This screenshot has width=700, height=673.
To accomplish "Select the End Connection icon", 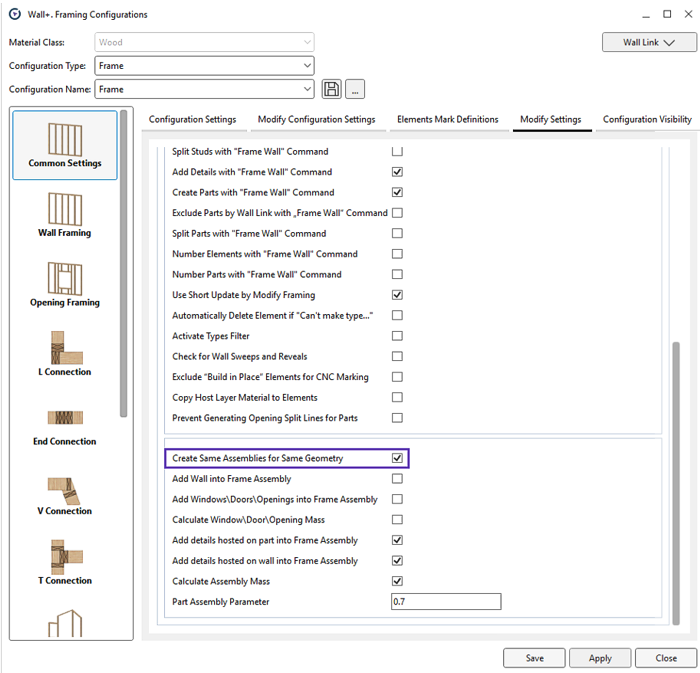I will (65, 422).
